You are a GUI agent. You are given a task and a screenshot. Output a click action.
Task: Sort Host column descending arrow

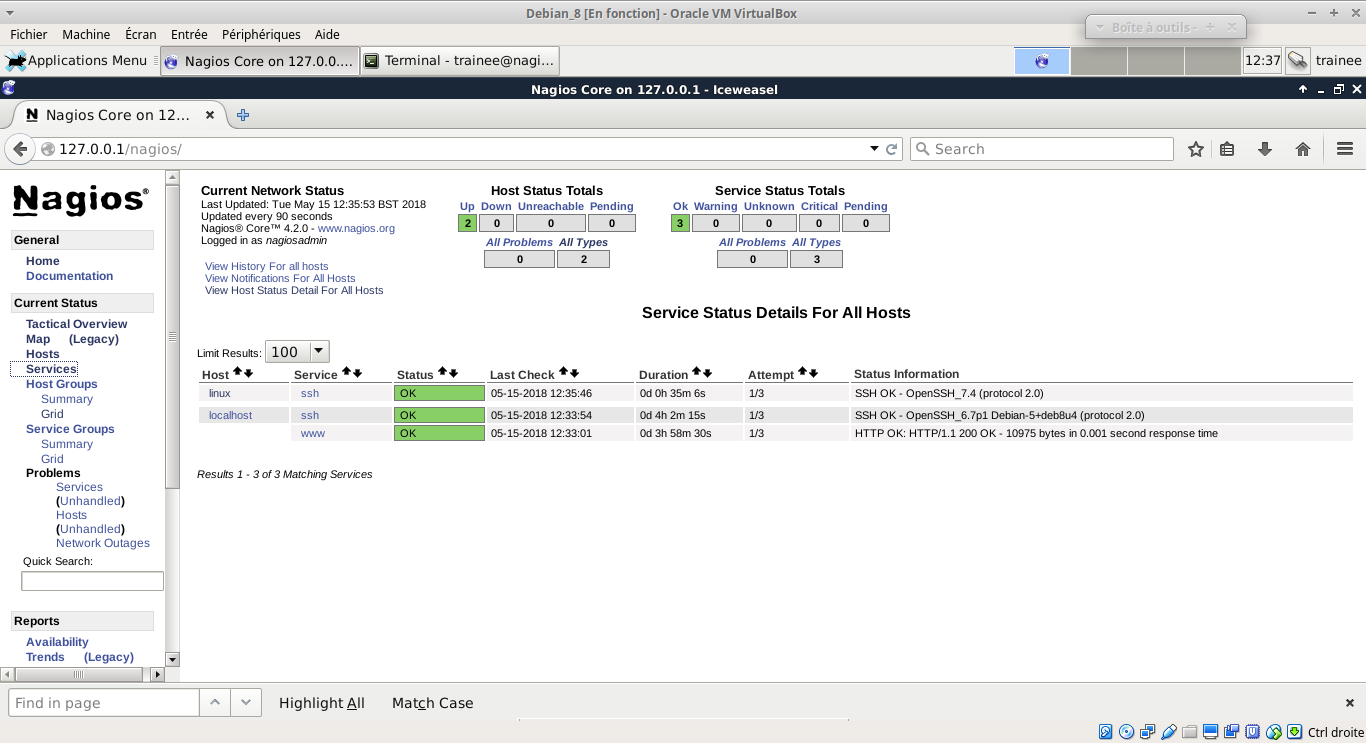[249, 373]
